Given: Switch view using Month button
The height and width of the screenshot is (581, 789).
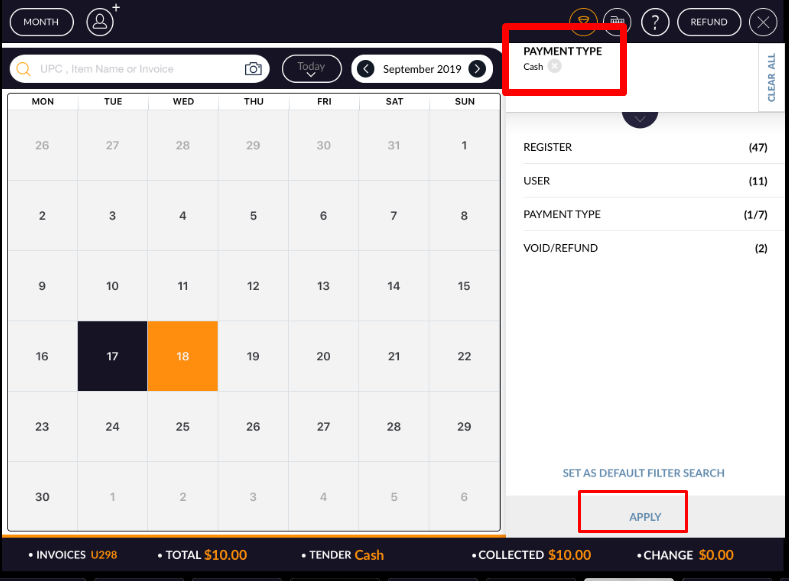Looking at the screenshot, I should coord(41,21).
